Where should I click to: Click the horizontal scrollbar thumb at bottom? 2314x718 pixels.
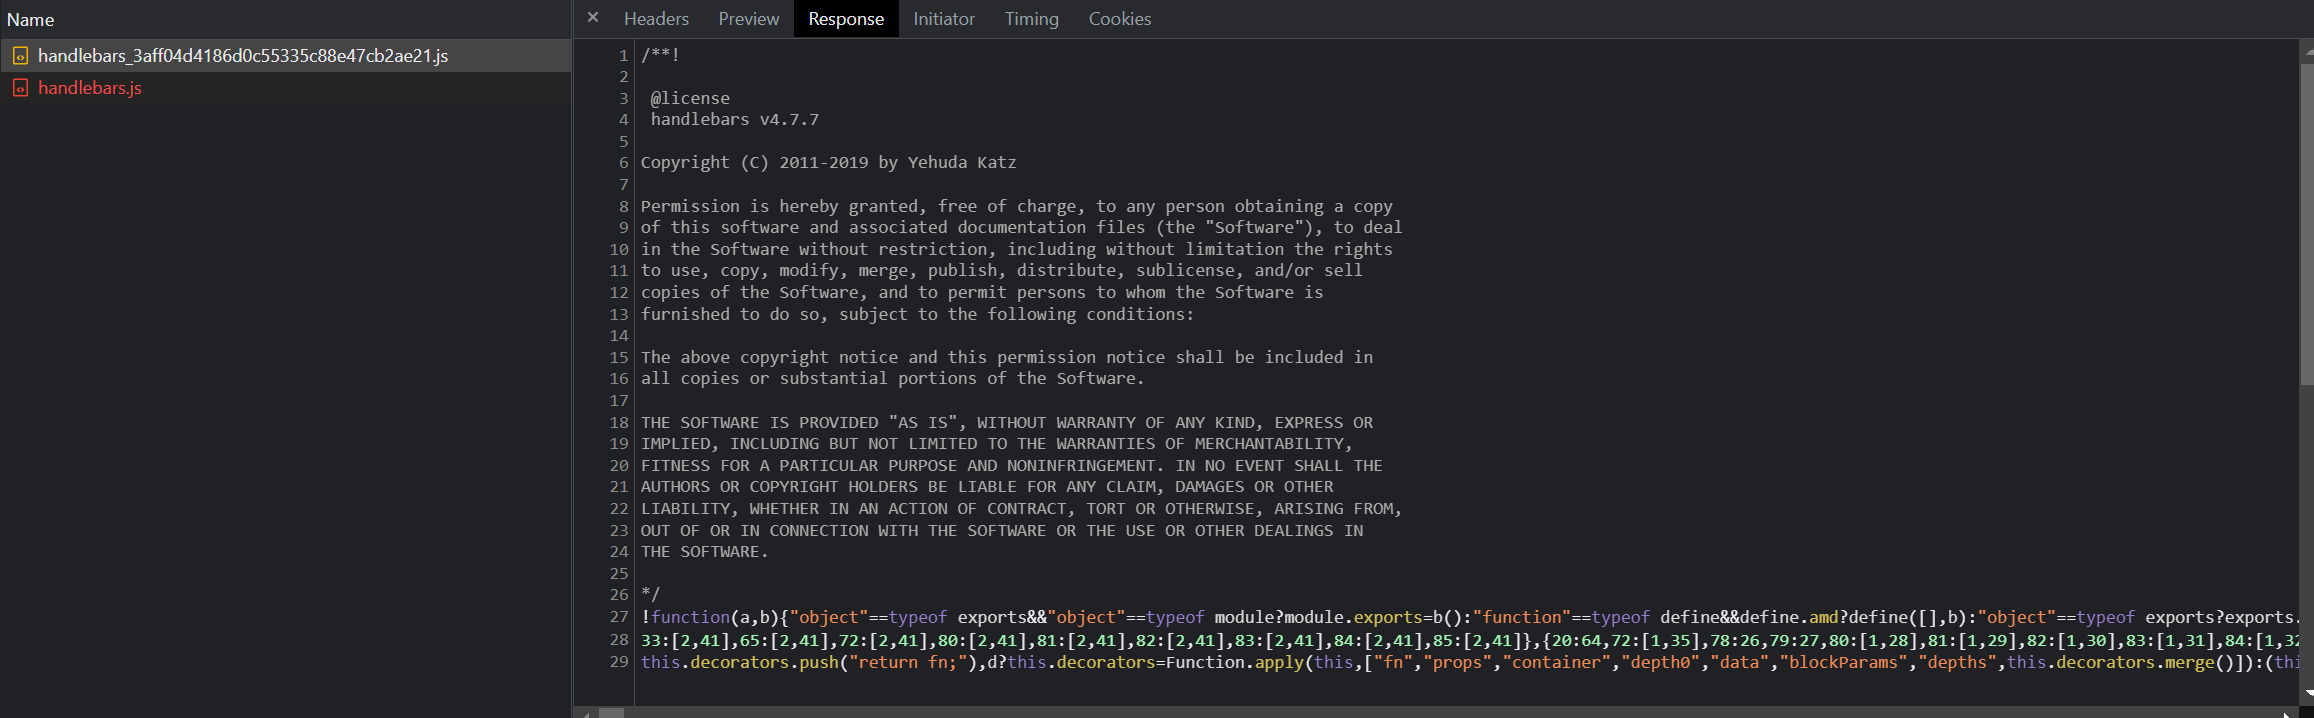[611, 713]
